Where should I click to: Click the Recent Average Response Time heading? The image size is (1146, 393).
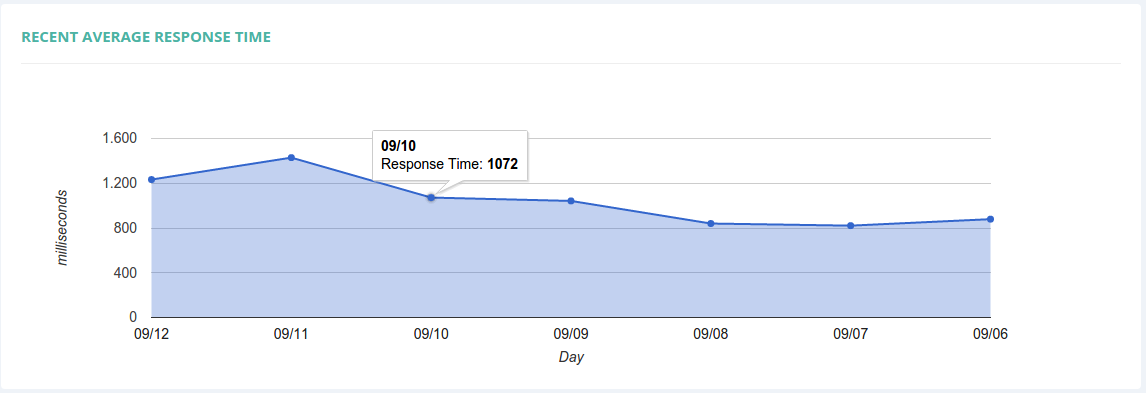146,37
